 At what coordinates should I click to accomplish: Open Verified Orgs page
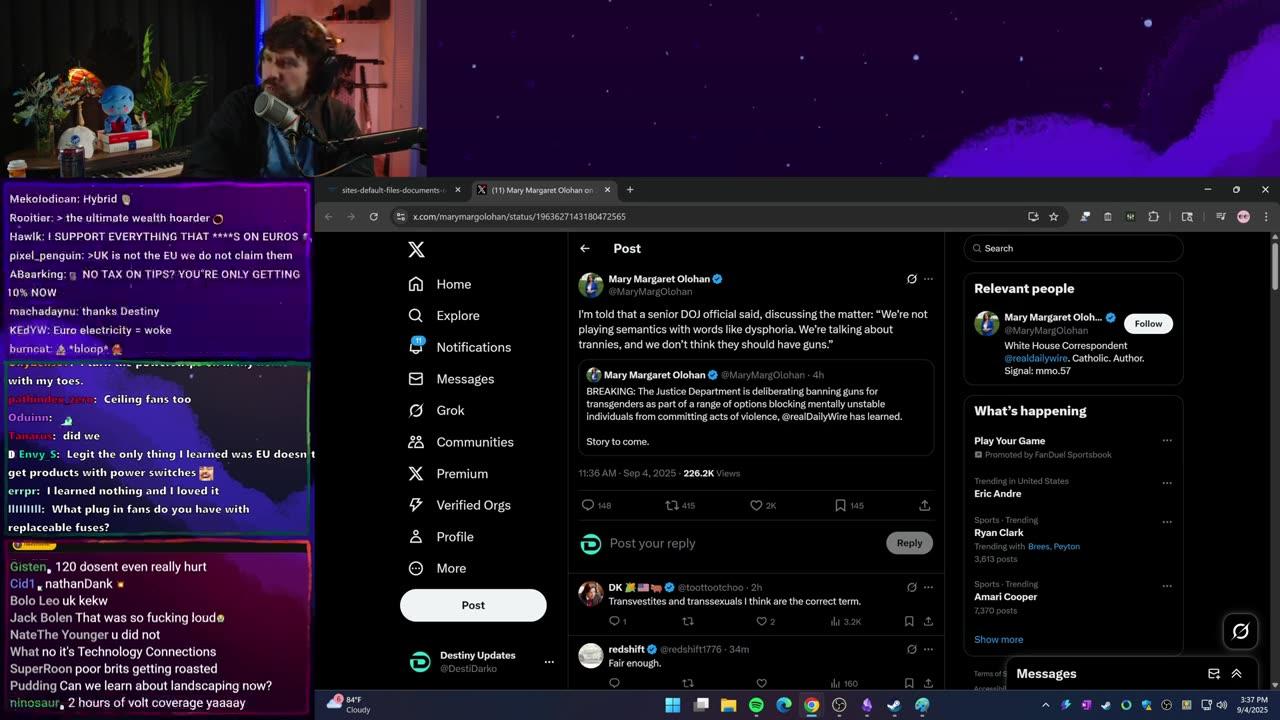461,505
